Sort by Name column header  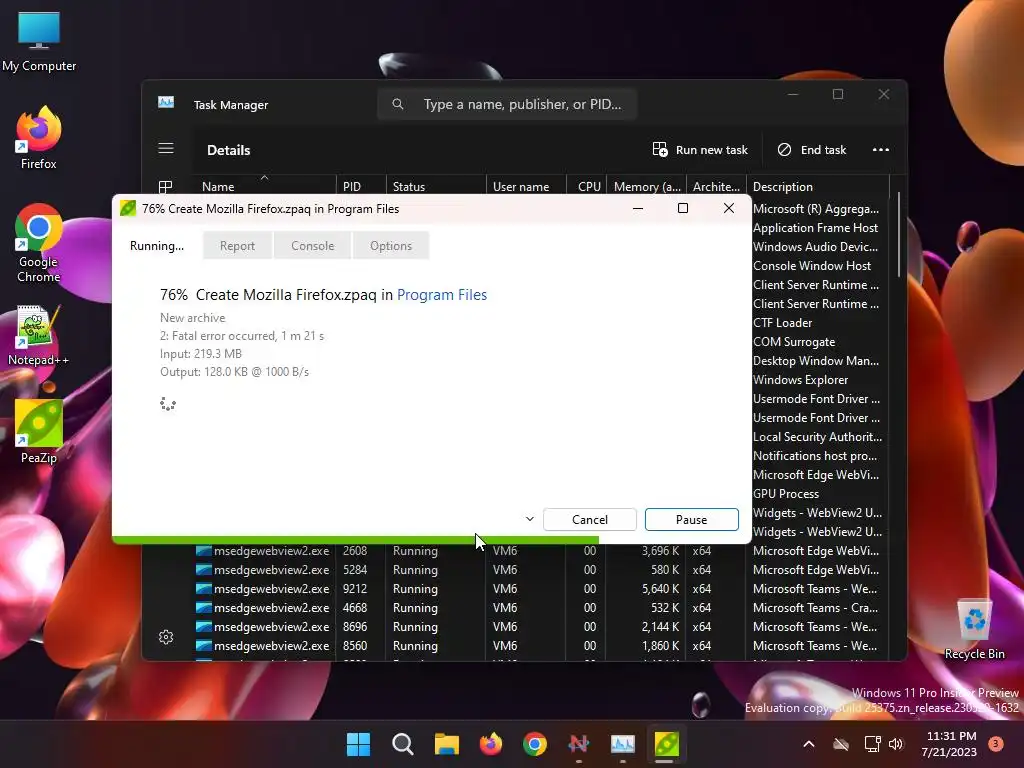(x=264, y=186)
